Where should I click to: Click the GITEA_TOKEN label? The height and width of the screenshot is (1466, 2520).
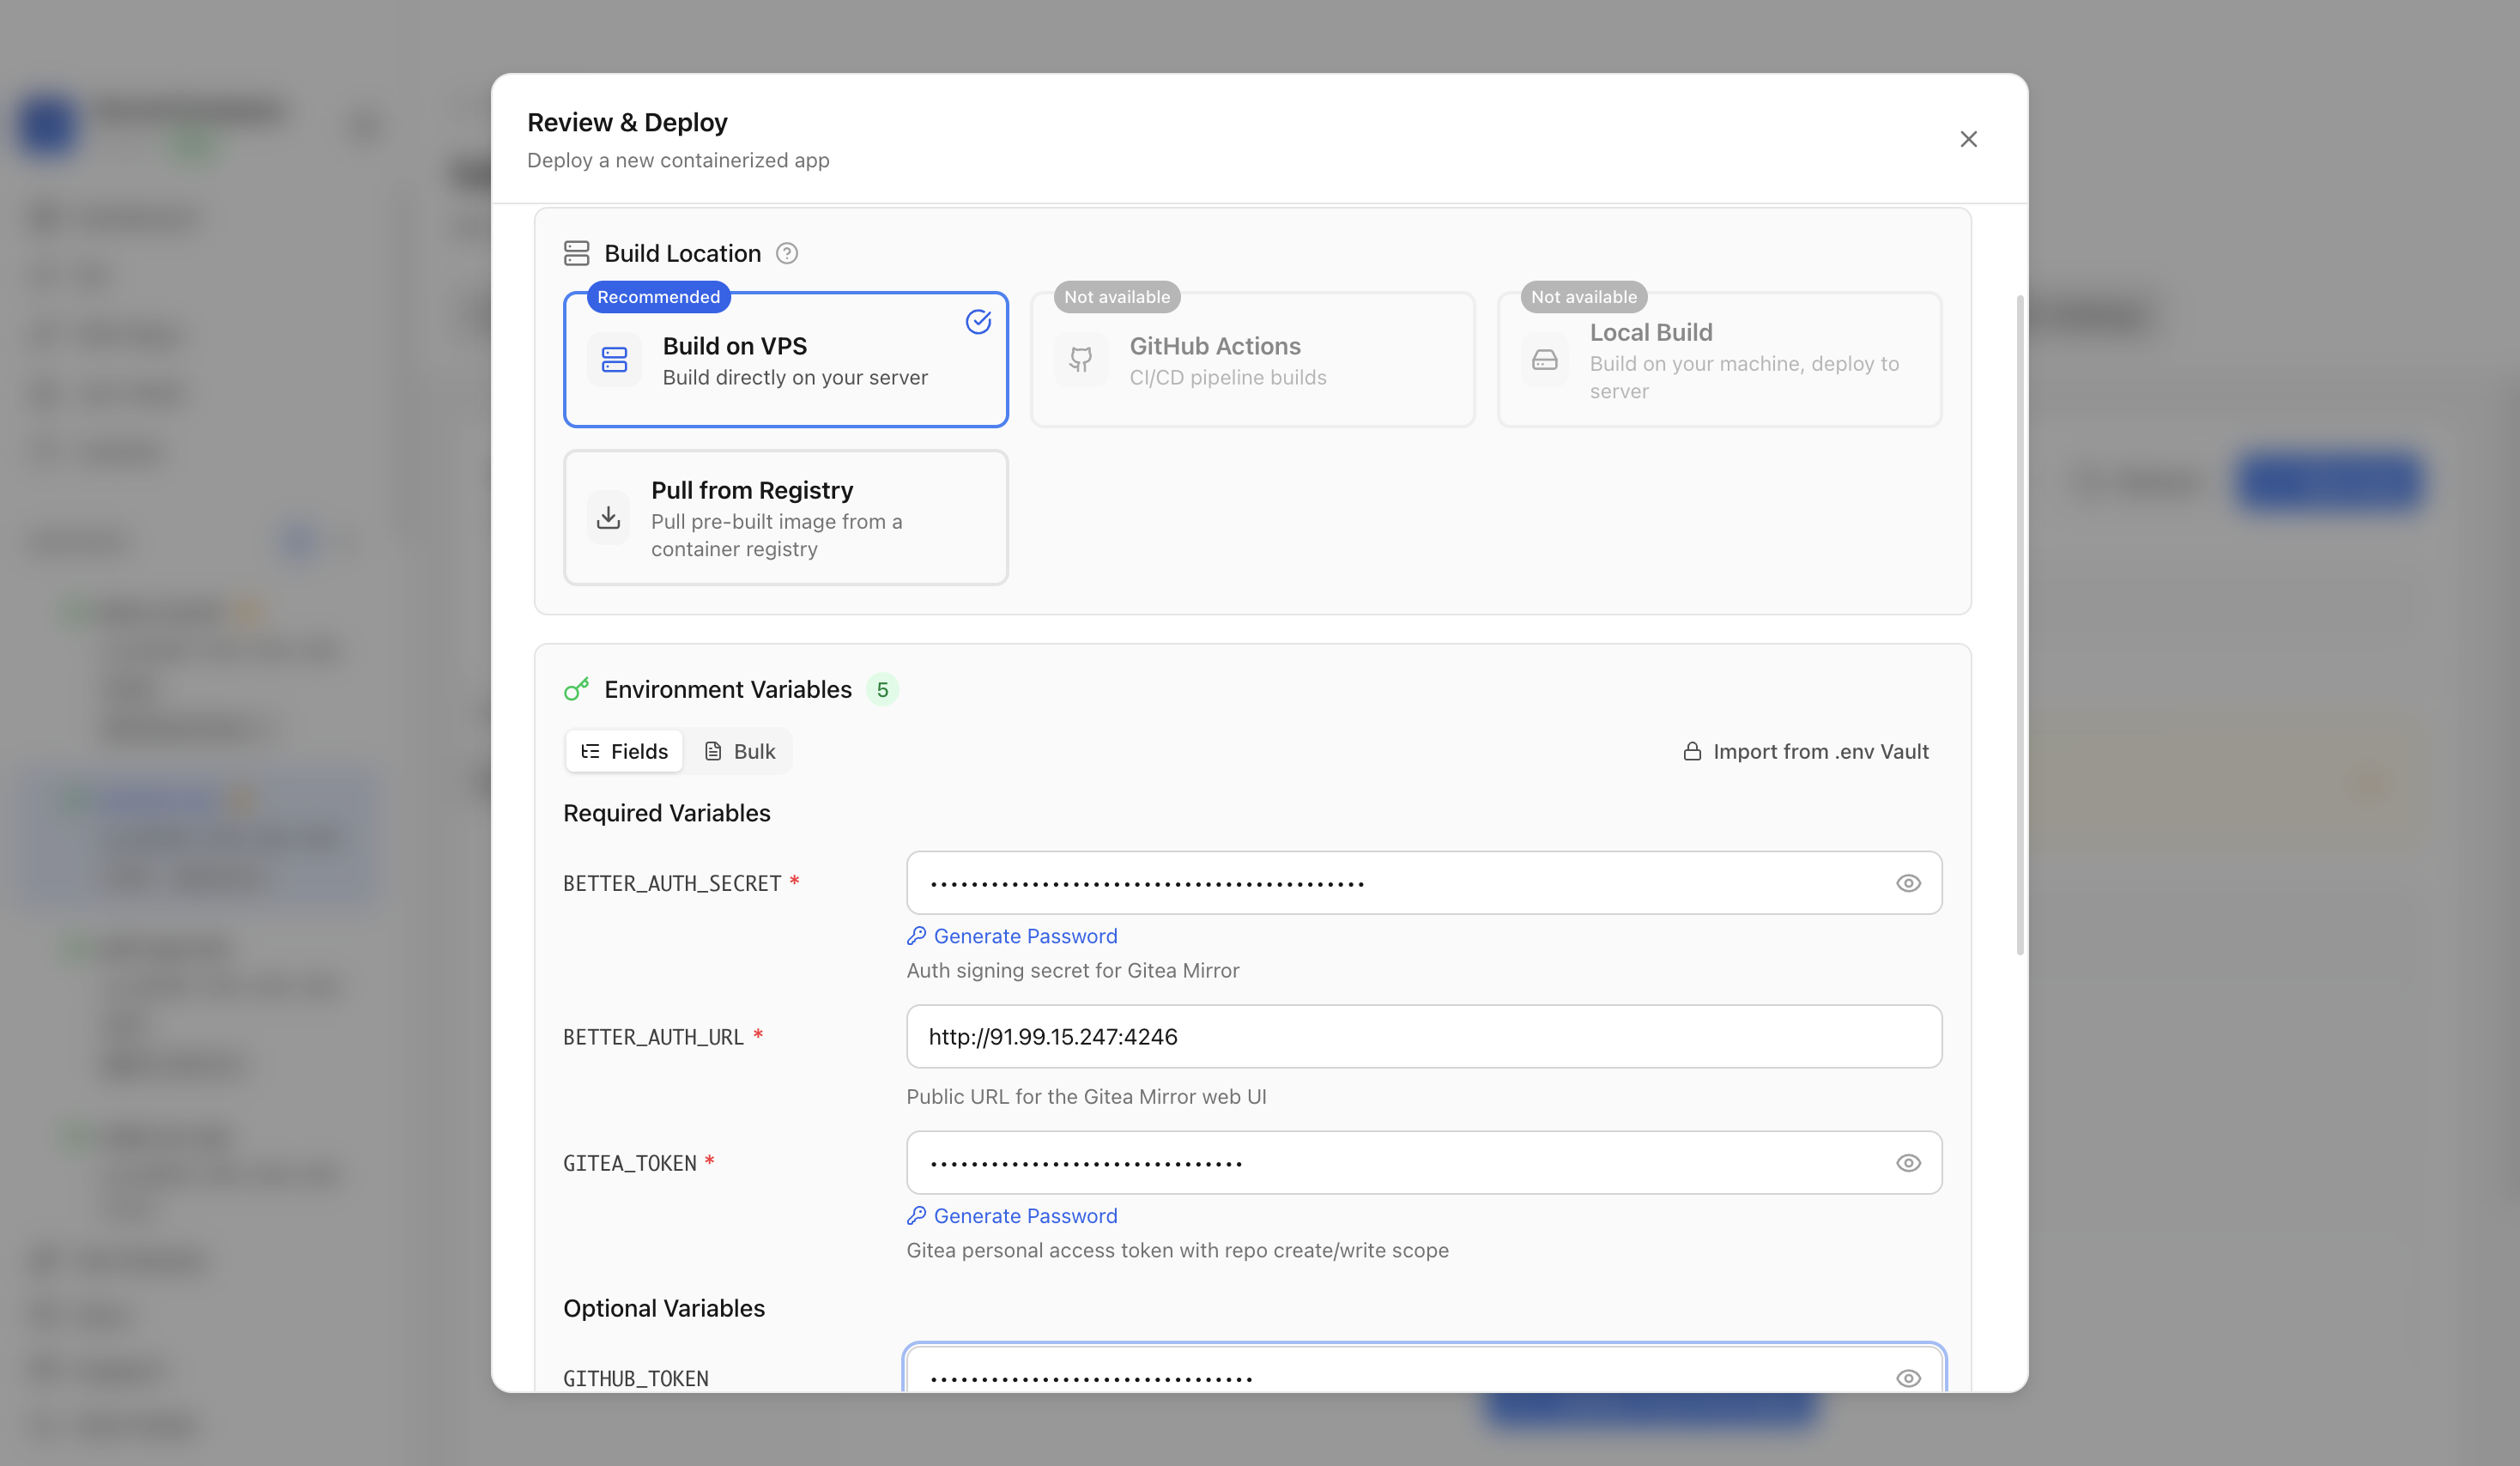630,1164
